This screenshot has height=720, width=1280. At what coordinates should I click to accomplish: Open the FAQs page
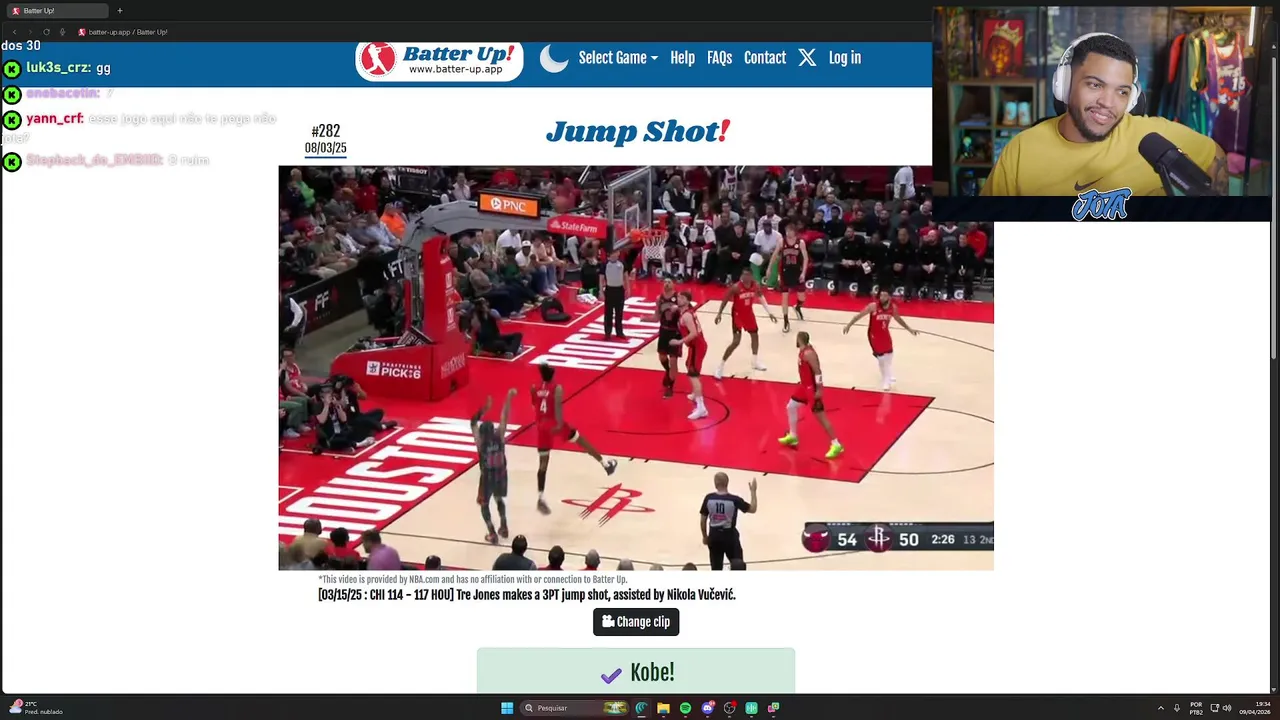(719, 58)
